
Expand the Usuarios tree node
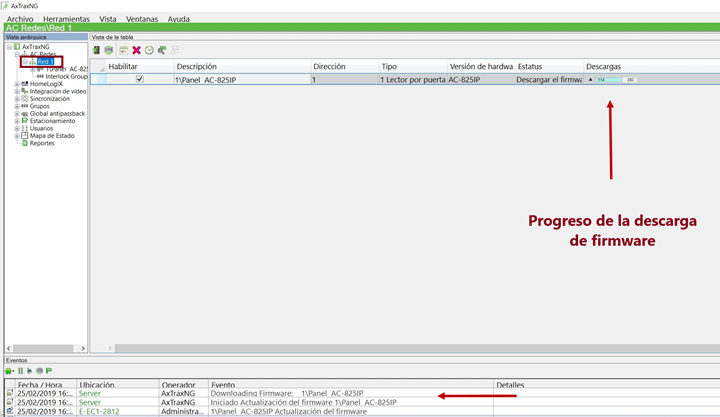[x=17, y=129]
